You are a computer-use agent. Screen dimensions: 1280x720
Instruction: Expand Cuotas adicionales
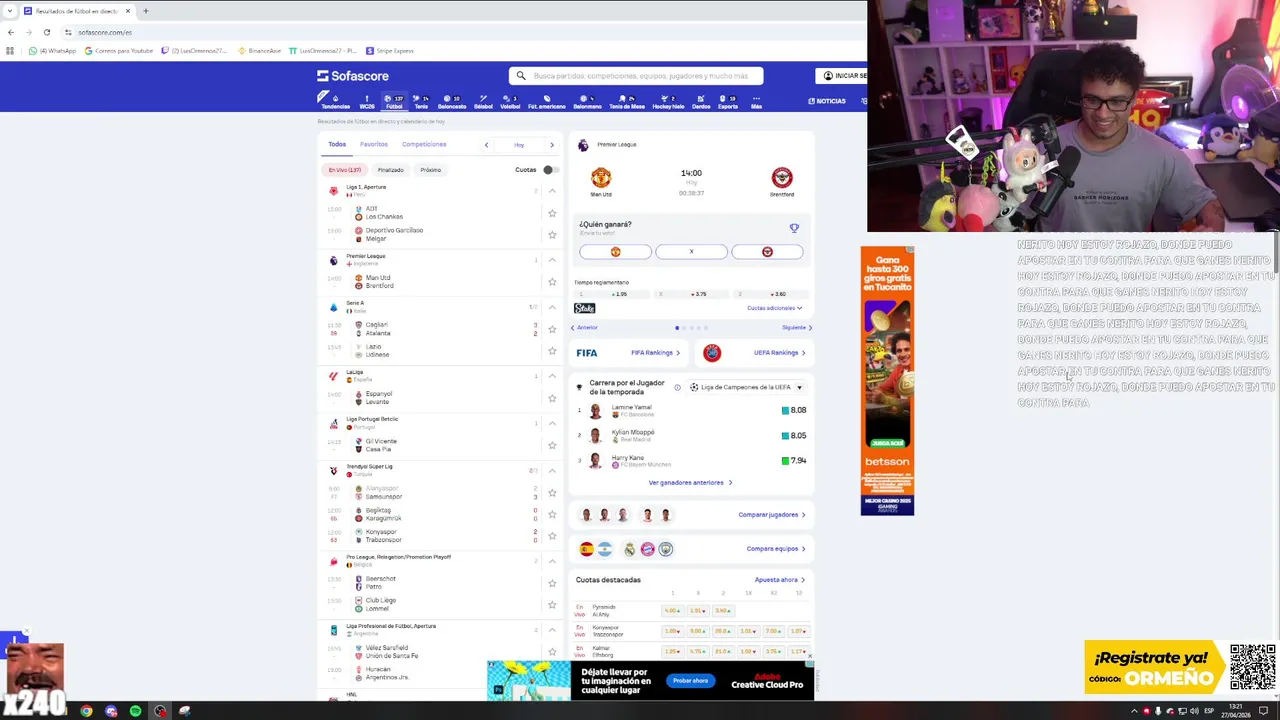[774, 308]
